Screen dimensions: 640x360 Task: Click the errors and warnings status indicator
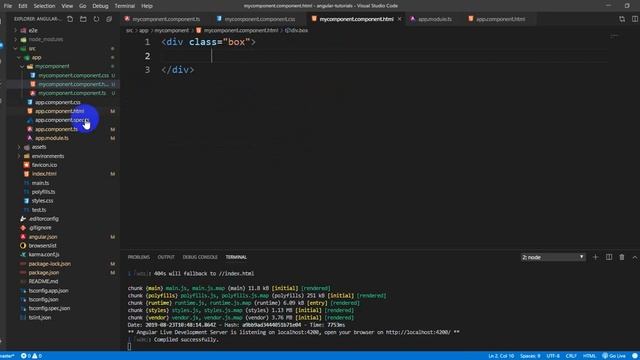coord(31,356)
